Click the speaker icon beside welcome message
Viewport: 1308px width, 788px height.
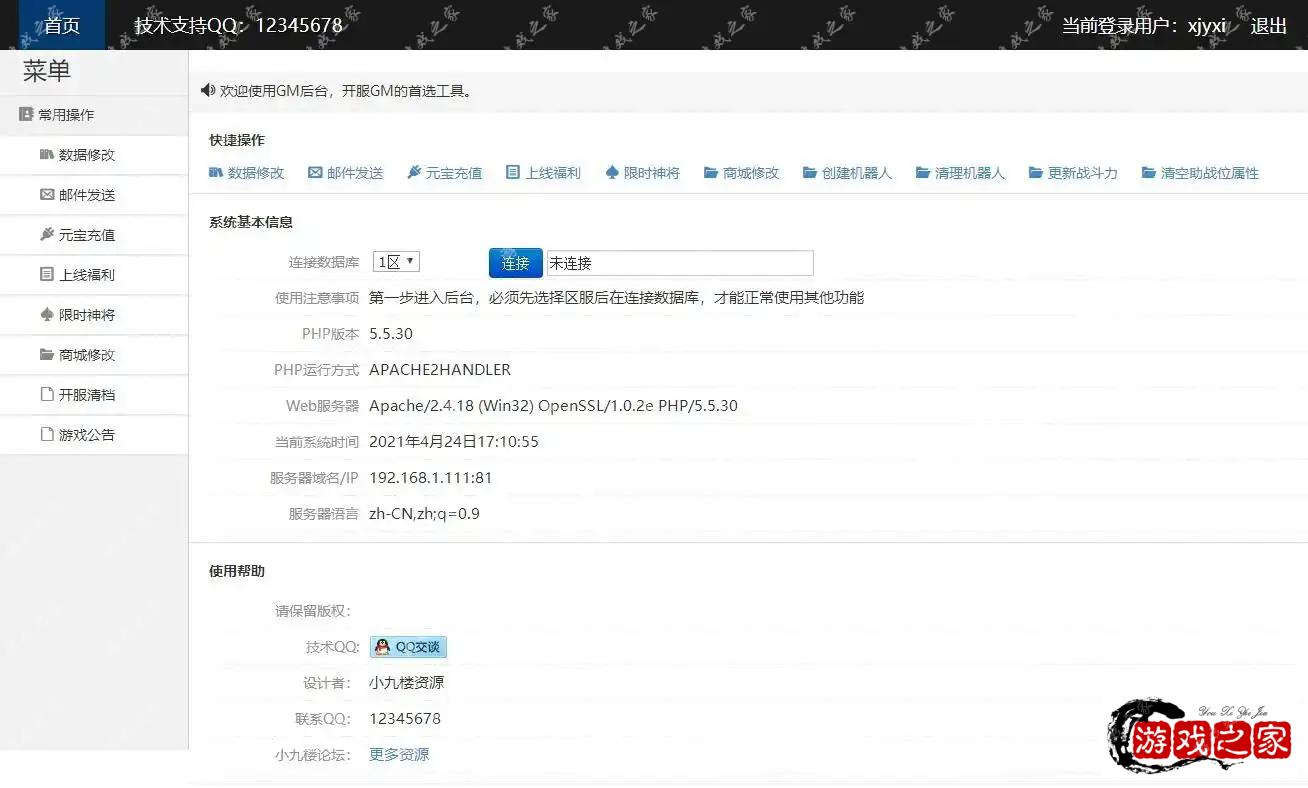click(x=208, y=90)
